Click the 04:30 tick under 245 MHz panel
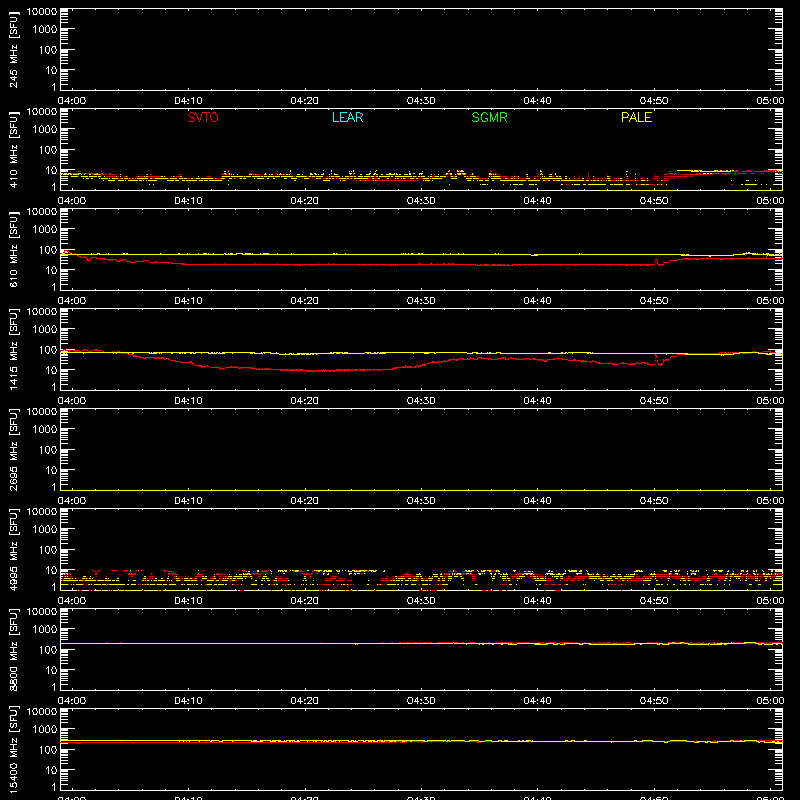This screenshot has width=800, height=800. click(421, 101)
